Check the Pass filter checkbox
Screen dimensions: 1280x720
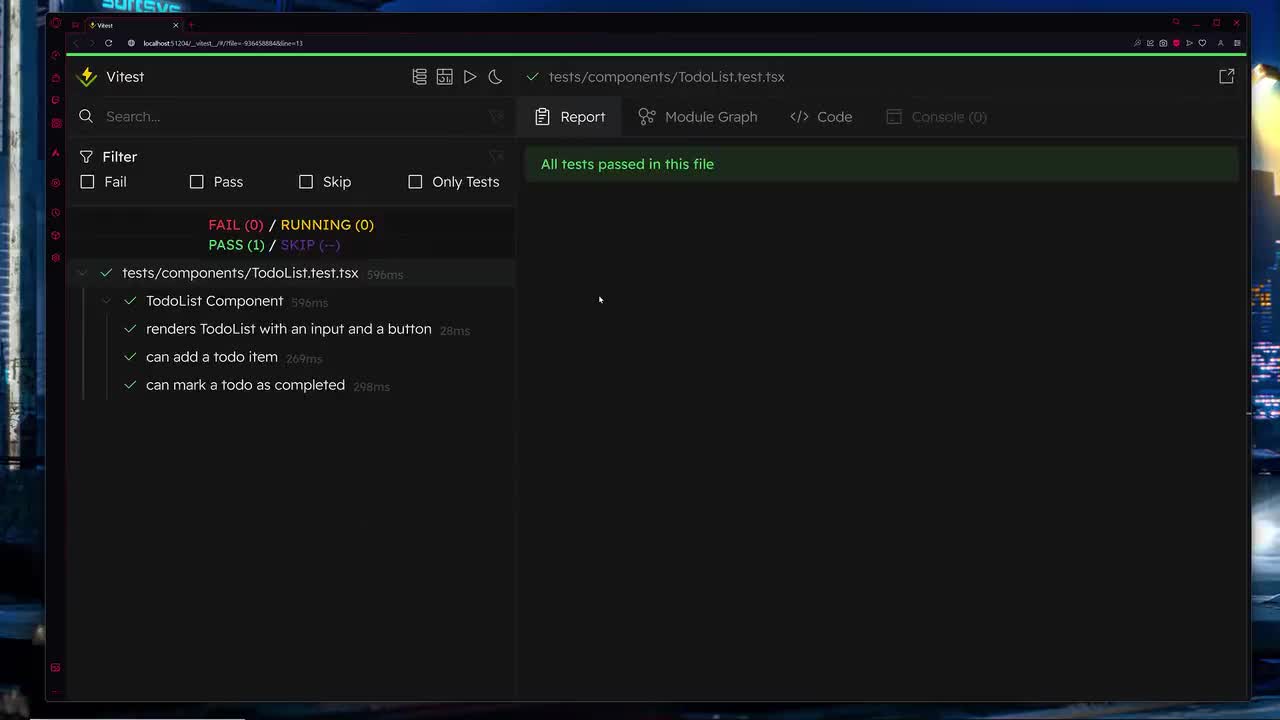[197, 182]
